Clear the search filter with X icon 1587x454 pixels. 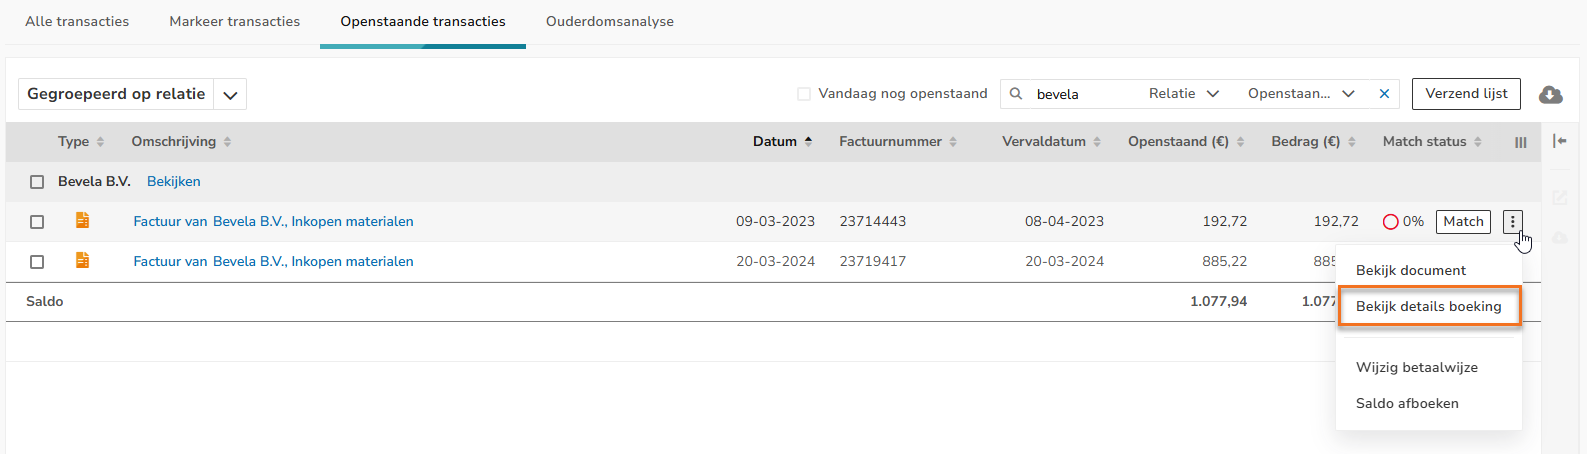(x=1384, y=93)
